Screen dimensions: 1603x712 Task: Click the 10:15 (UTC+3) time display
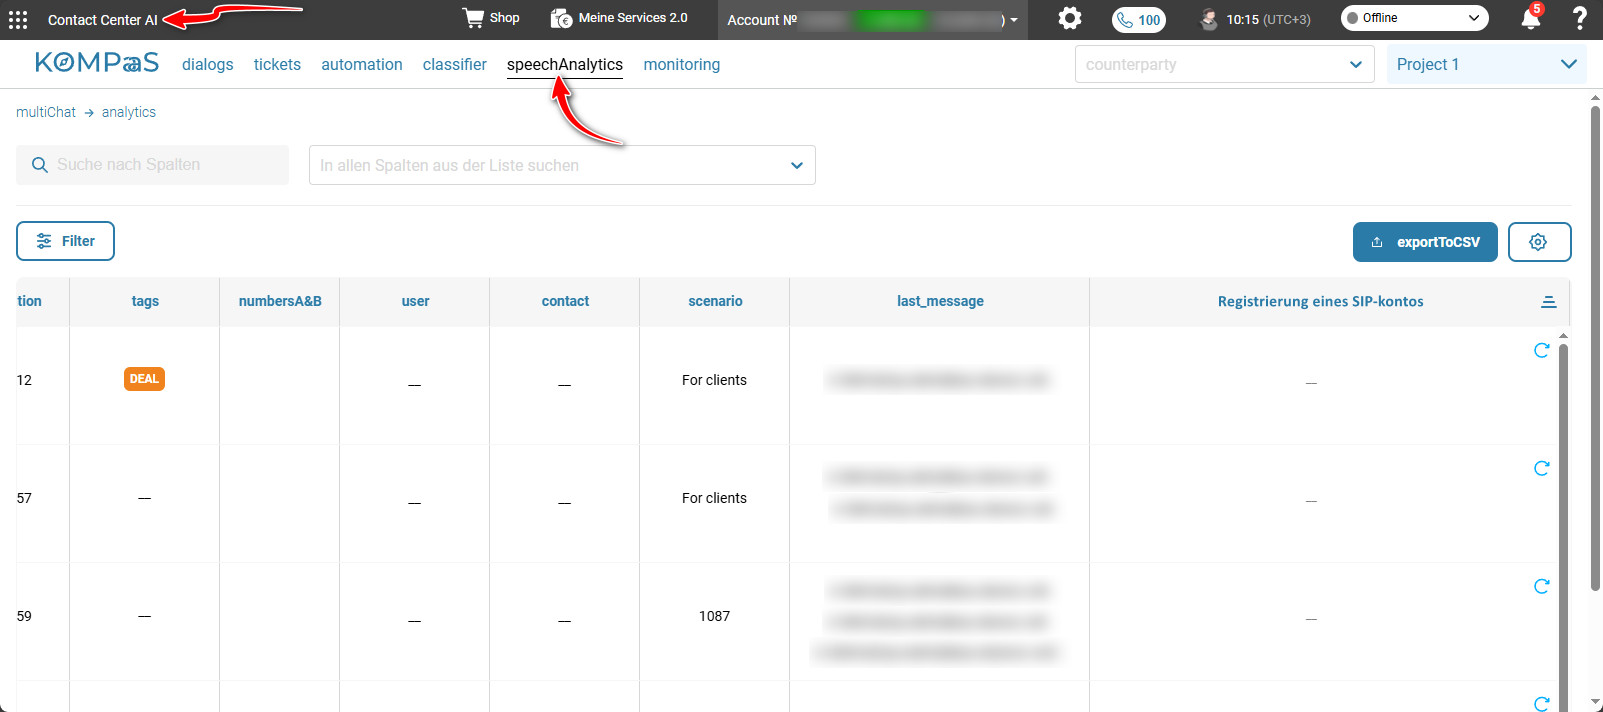pos(1268,19)
